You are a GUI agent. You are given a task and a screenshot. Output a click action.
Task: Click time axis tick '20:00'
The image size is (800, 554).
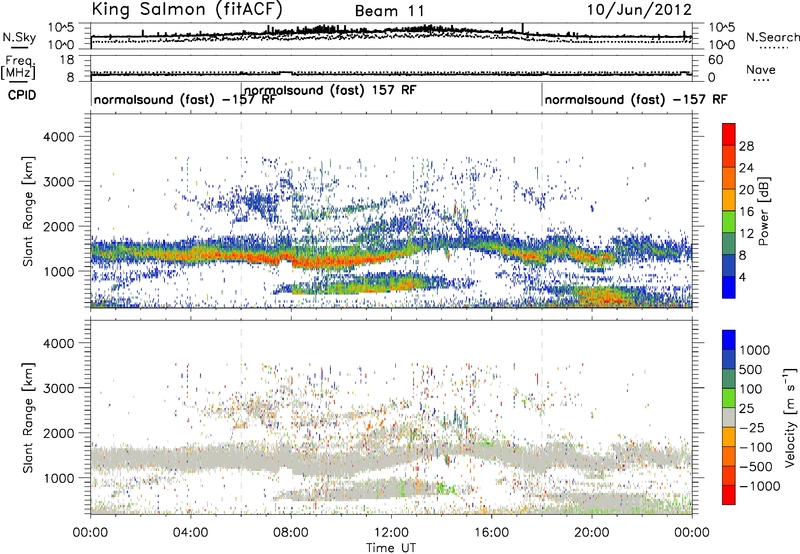(591, 533)
